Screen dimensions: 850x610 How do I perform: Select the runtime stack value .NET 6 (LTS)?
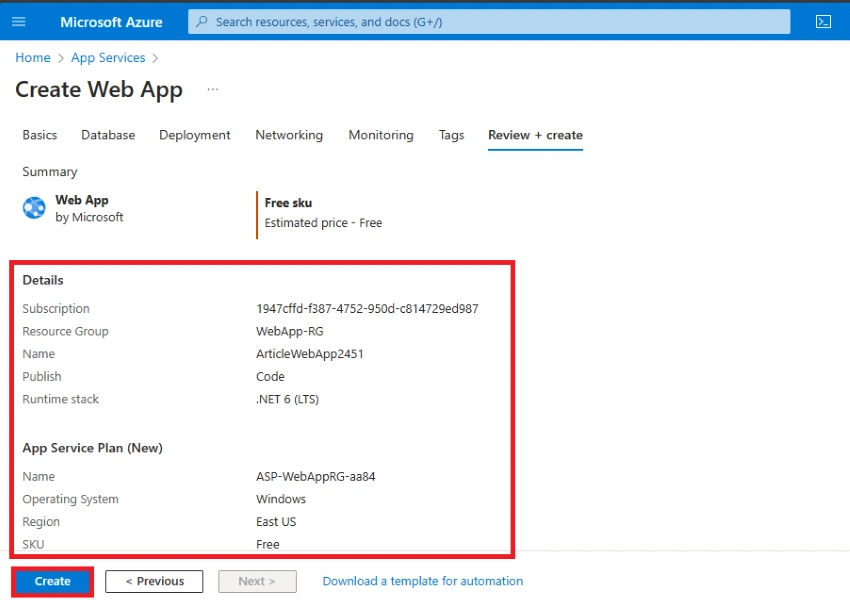pos(287,399)
